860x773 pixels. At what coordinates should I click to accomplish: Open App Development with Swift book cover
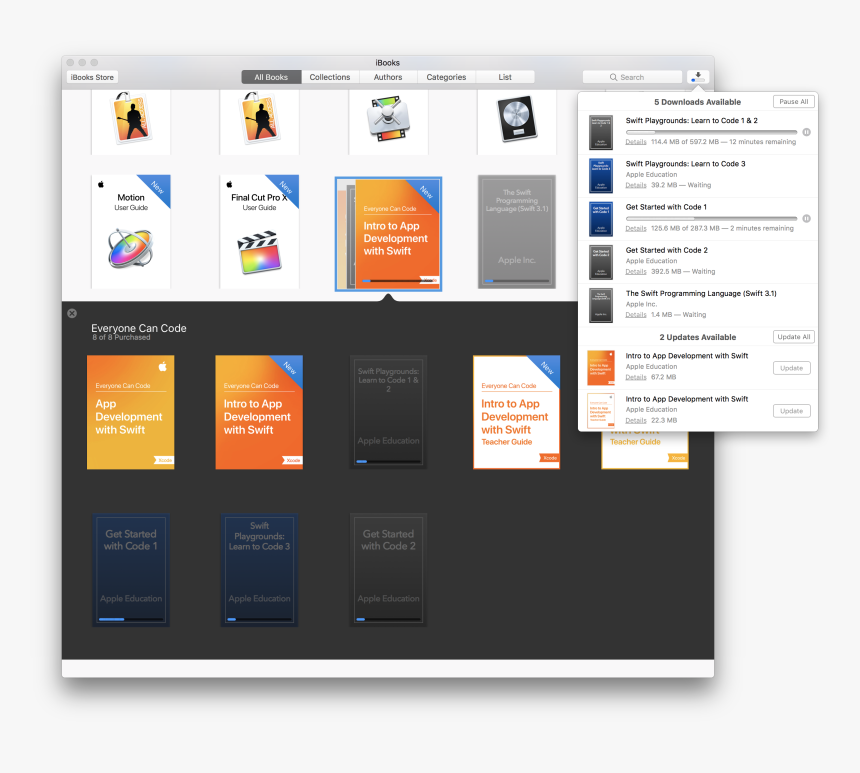(131, 412)
